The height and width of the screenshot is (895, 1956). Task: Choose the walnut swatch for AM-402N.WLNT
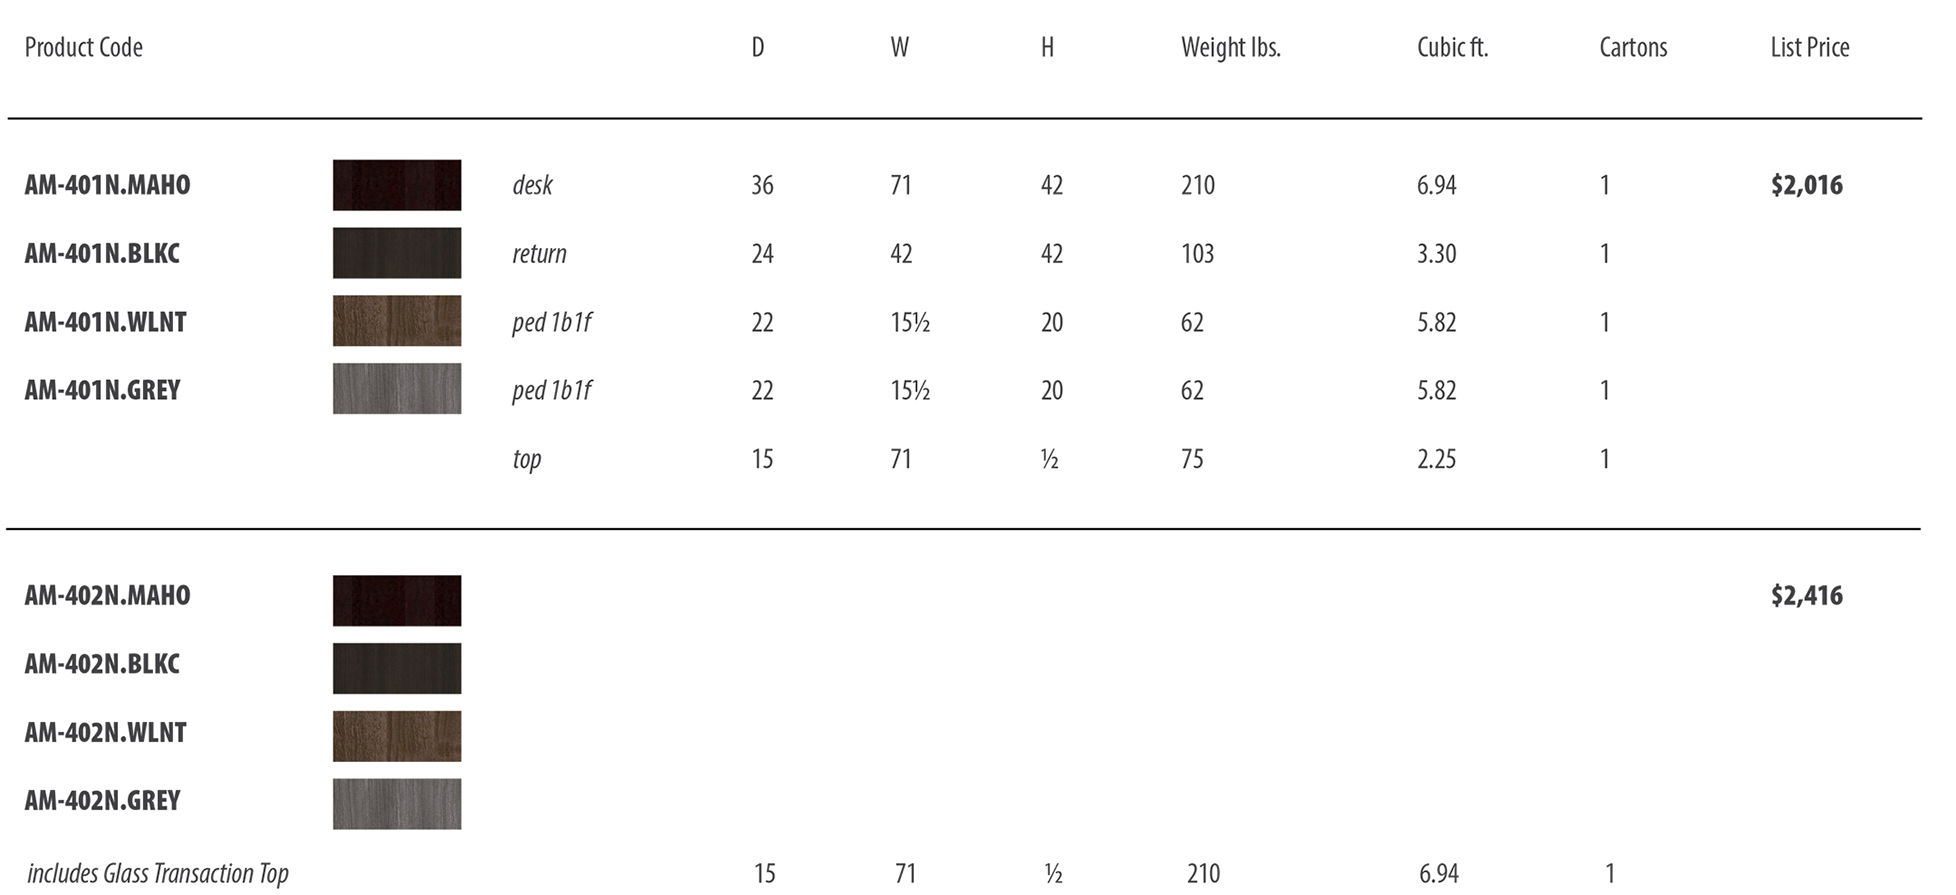(x=397, y=736)
